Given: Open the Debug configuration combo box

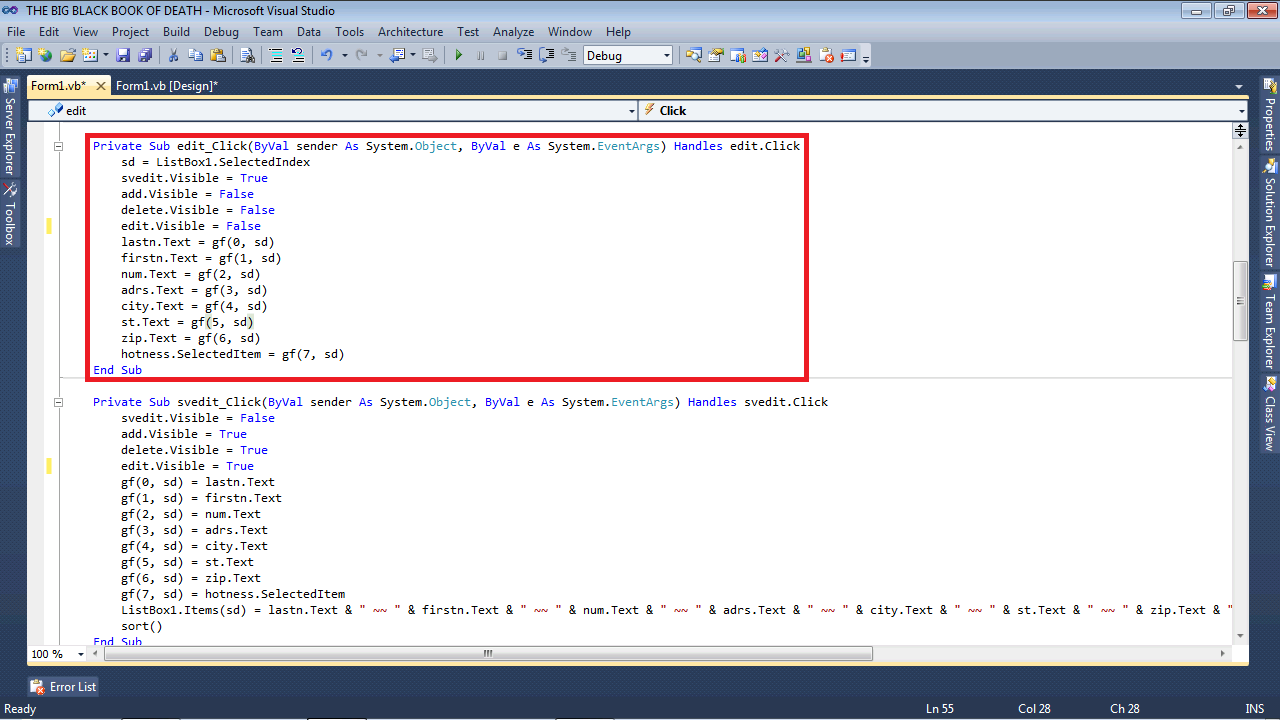Looking at the screenshot, I should (628, 55).
